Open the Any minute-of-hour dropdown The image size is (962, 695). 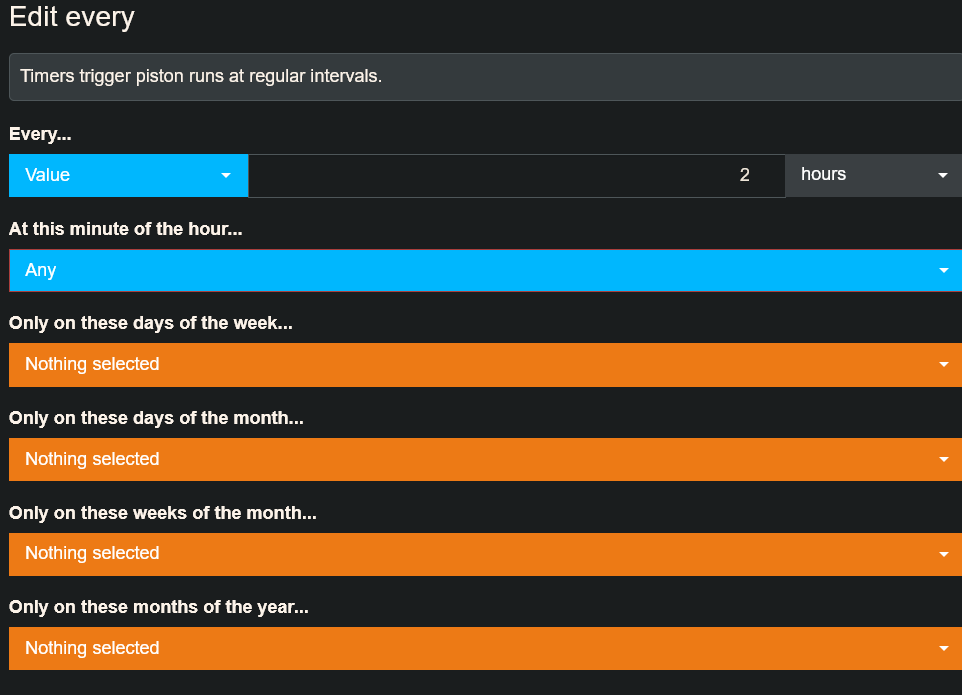(485, 271)
